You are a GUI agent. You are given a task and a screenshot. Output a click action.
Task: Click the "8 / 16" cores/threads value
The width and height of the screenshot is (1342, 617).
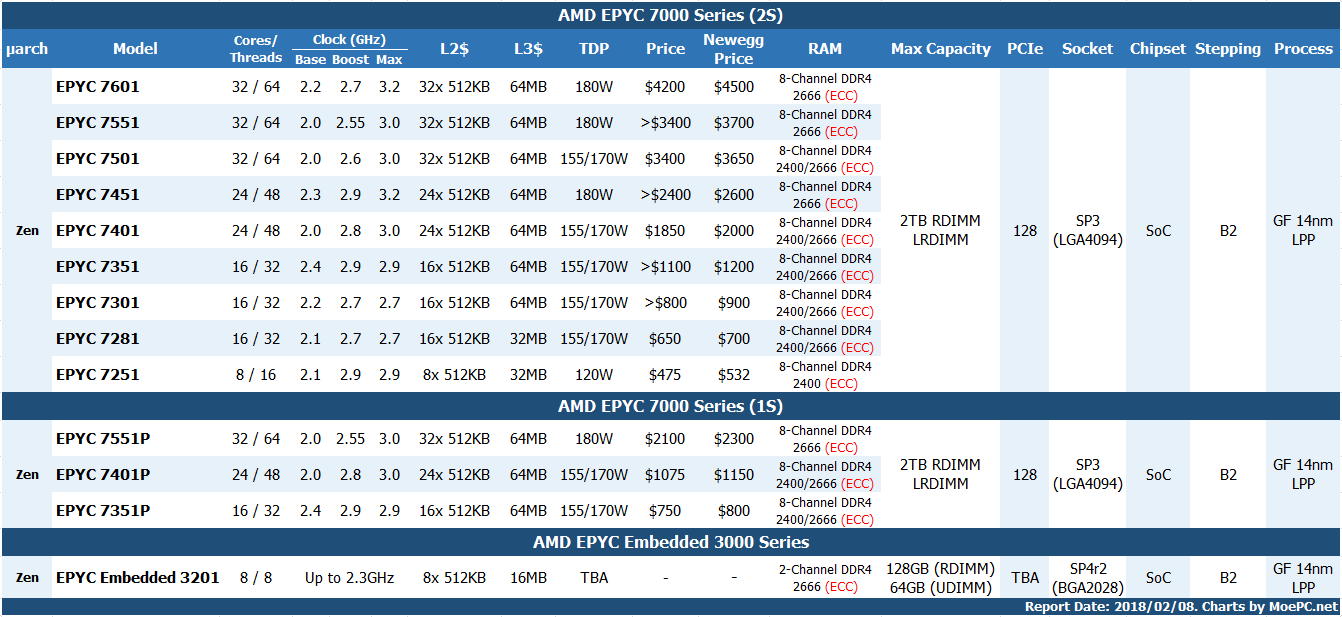coord(256,375)
